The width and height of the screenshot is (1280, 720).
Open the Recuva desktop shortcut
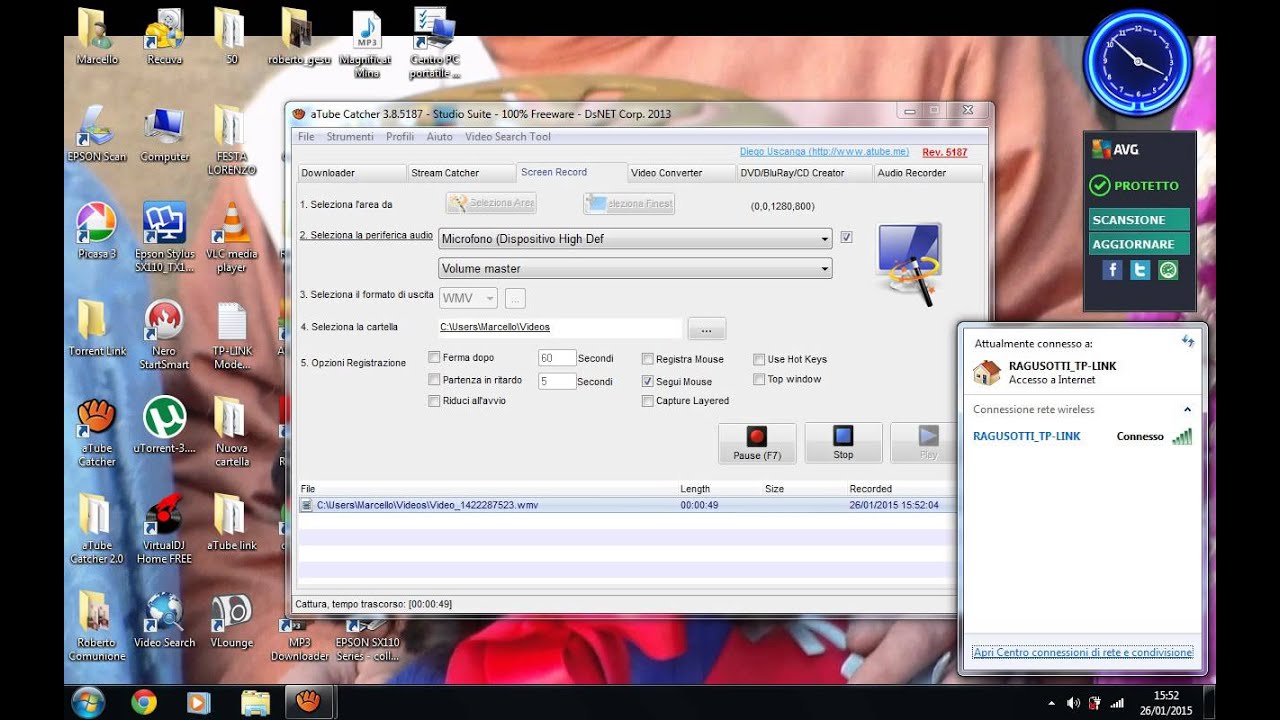point(164,34)
